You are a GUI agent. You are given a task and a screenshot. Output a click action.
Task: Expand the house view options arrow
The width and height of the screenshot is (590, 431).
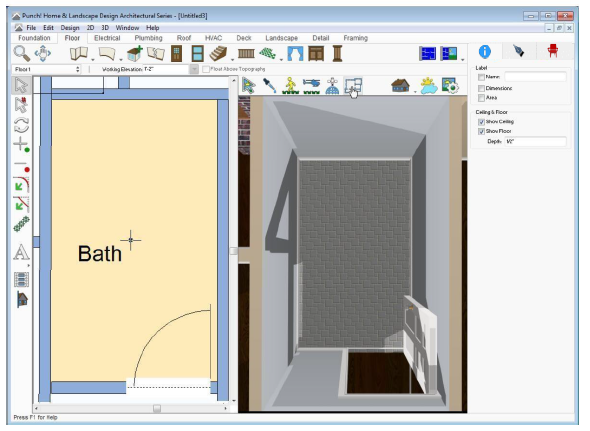coord(415,91)
